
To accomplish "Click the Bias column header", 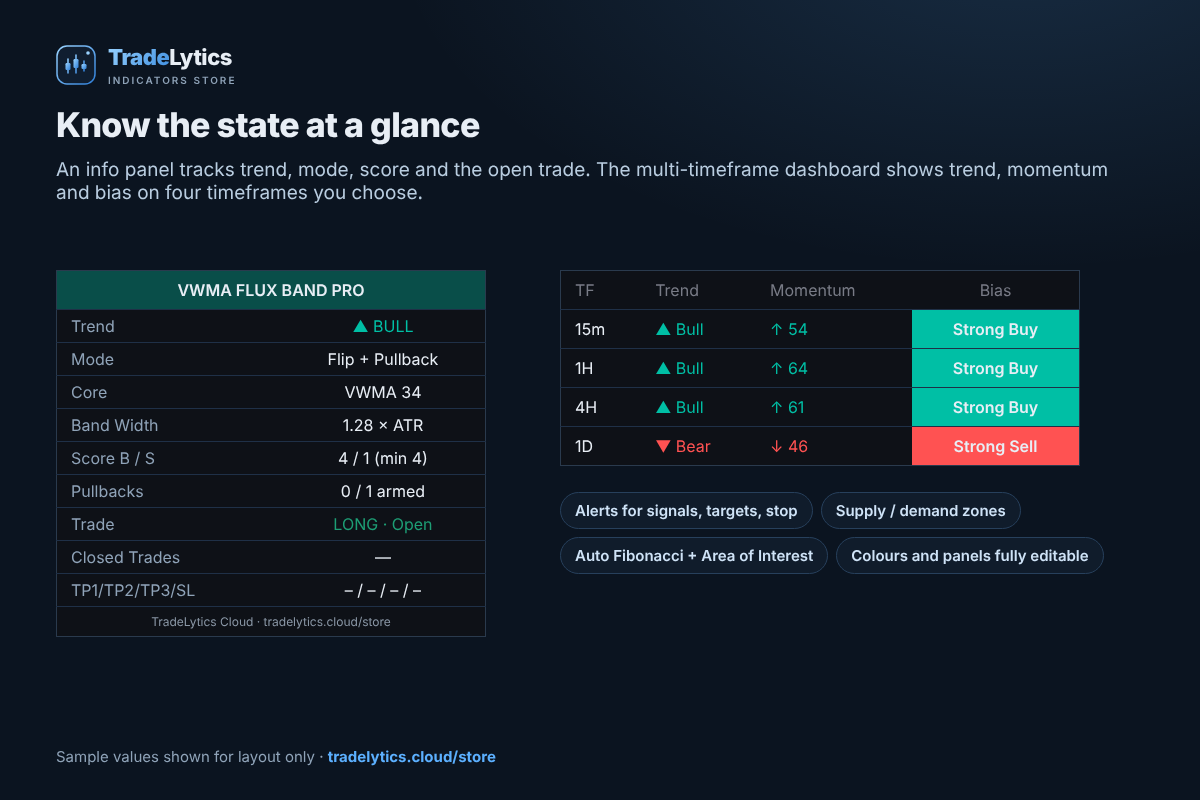I will pyautogui.click(x=995, y=290).
